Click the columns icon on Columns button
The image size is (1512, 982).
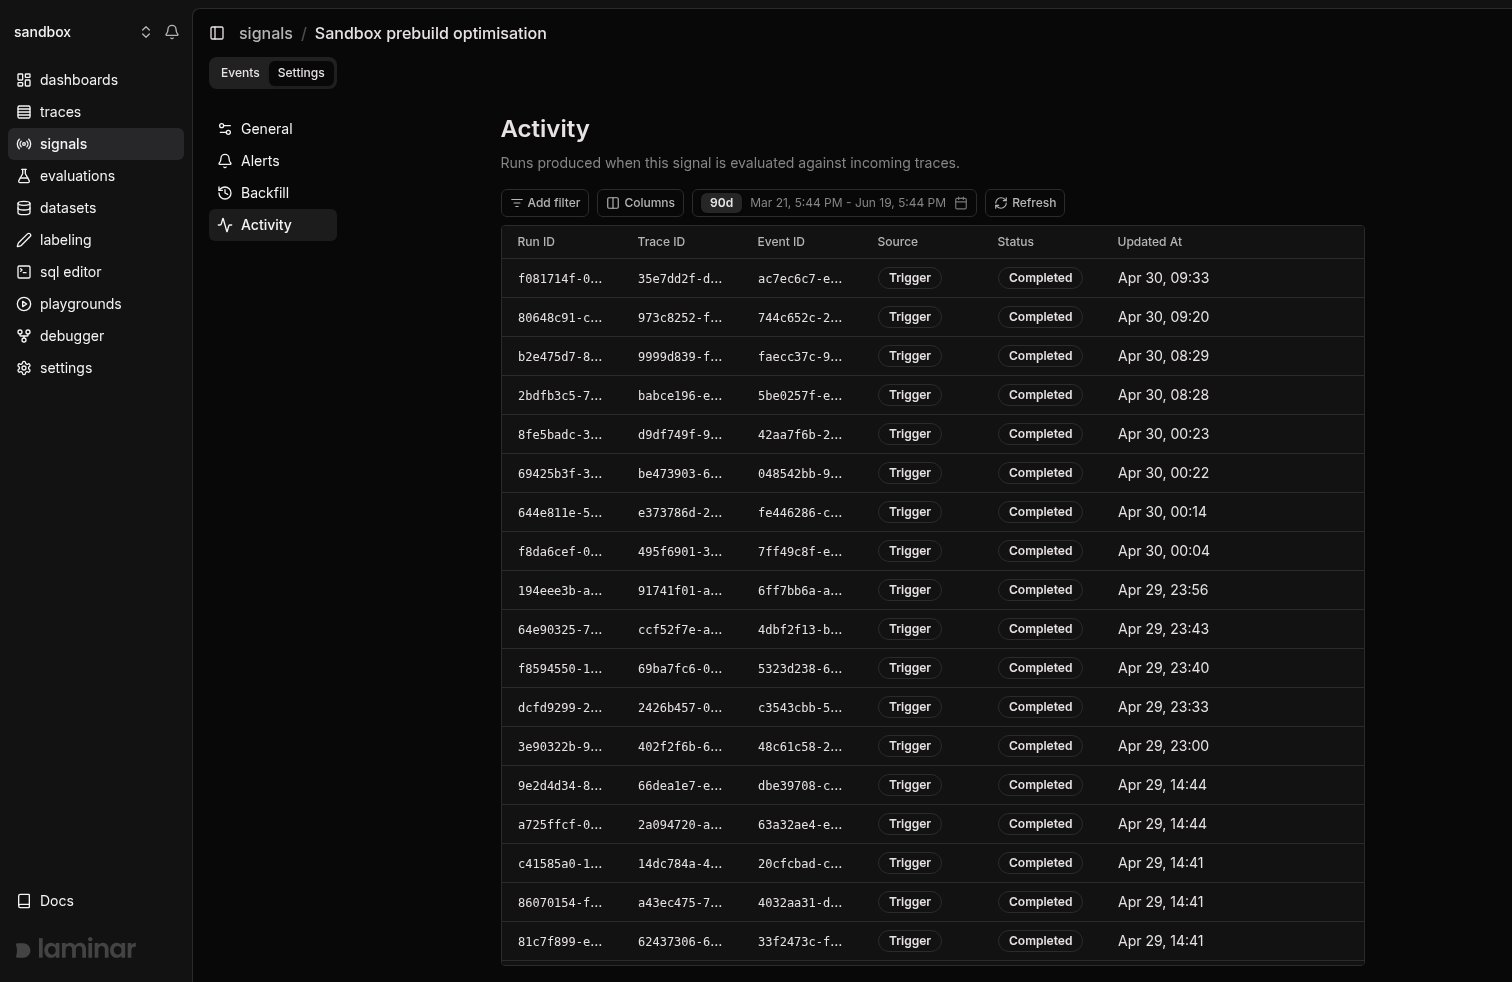click(613, 203)
